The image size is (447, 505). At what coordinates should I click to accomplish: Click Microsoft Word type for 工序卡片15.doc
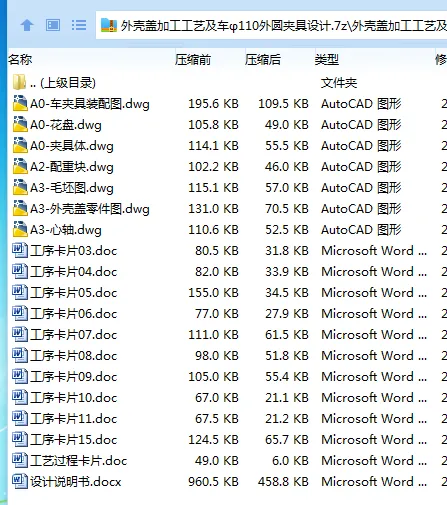(x=374, y=440)
